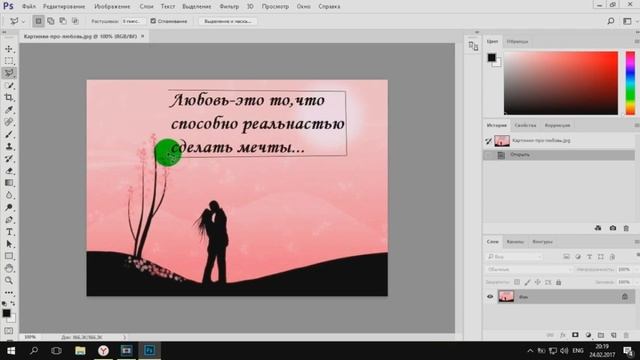The image size is (640, 360).
Task: Select the Blur tool
Action: (x=9, y=196)
